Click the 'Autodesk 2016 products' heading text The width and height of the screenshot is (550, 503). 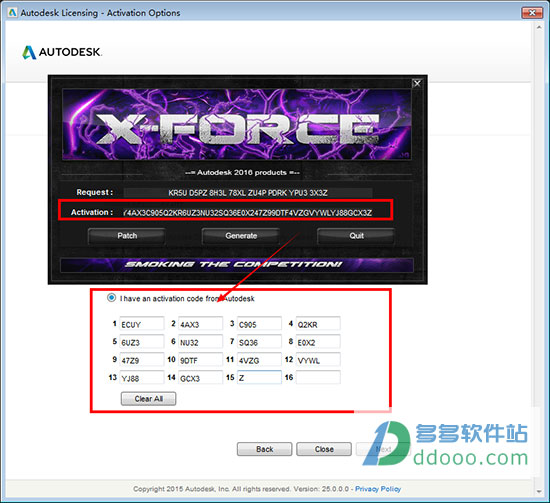[x=242, y=173]
